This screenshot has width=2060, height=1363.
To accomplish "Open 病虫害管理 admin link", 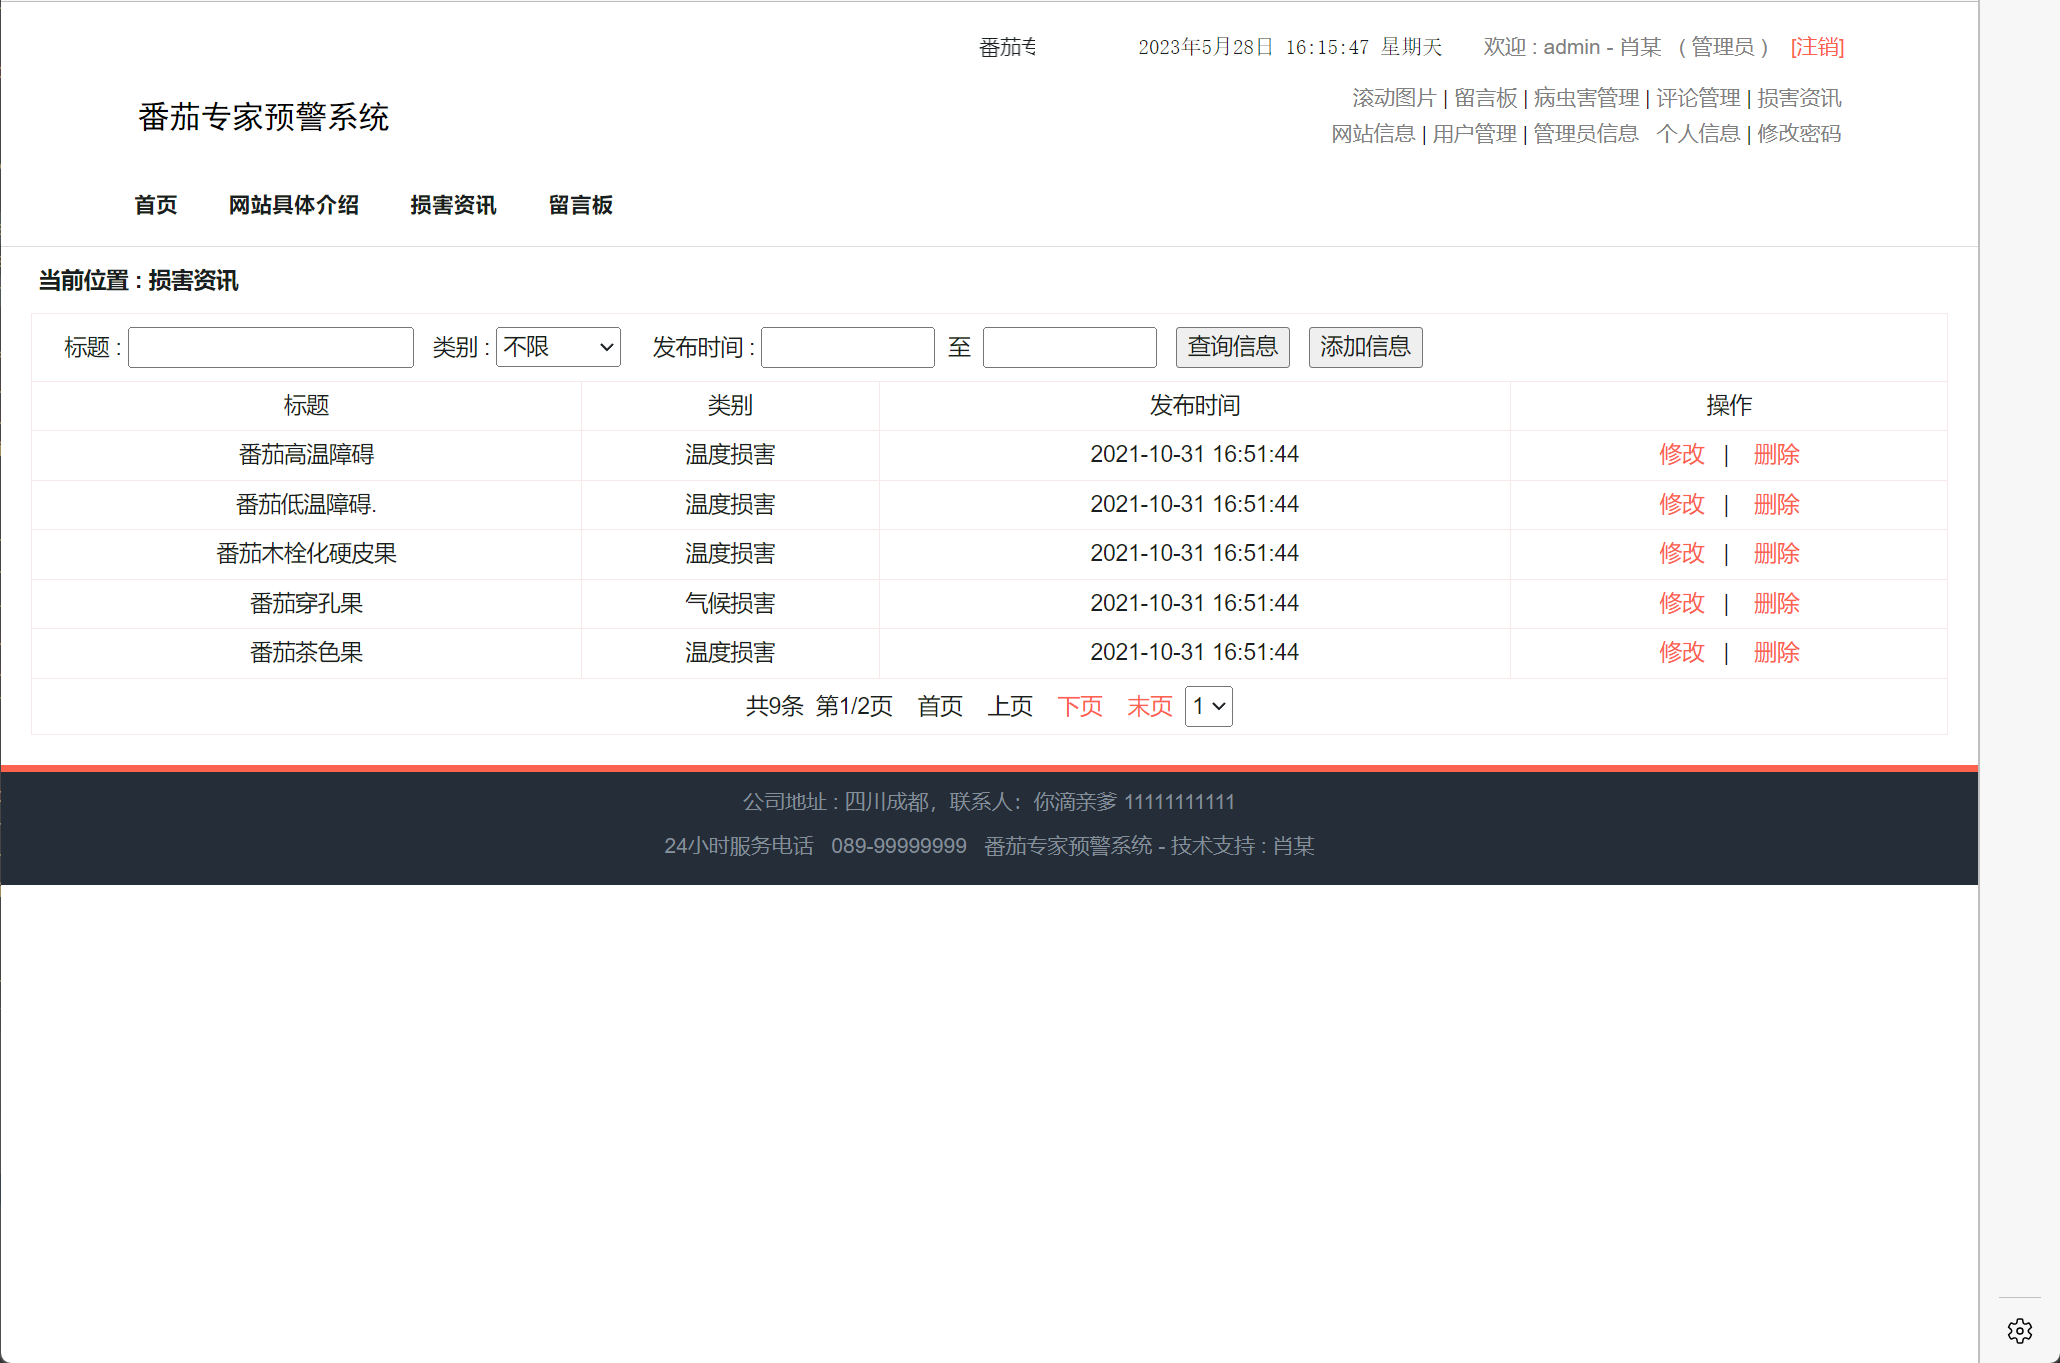I will pos(1586,98).
